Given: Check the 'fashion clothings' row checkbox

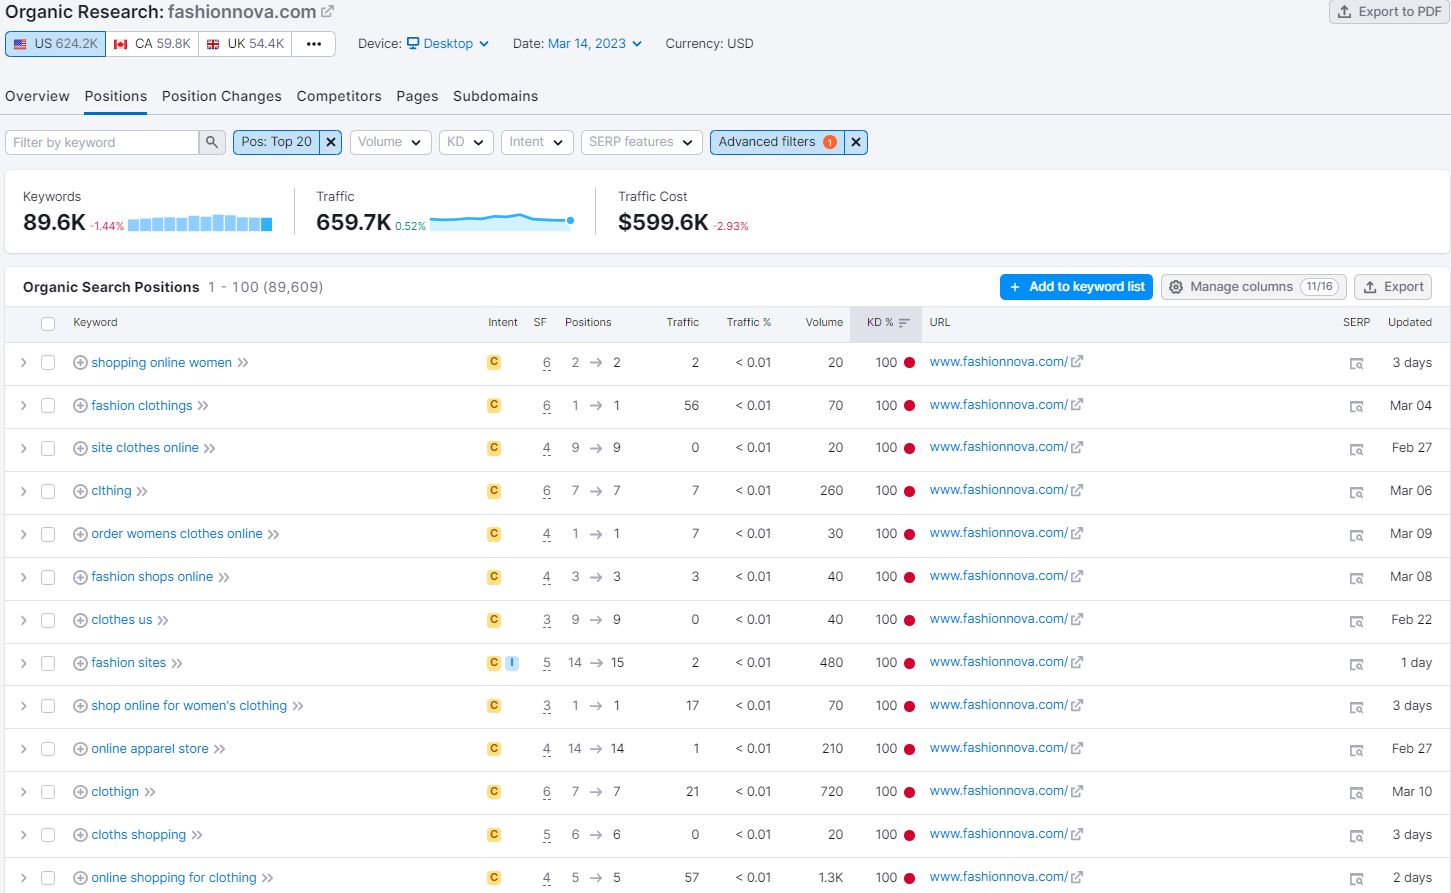Looking at the screenshot, I should point(48,405).
